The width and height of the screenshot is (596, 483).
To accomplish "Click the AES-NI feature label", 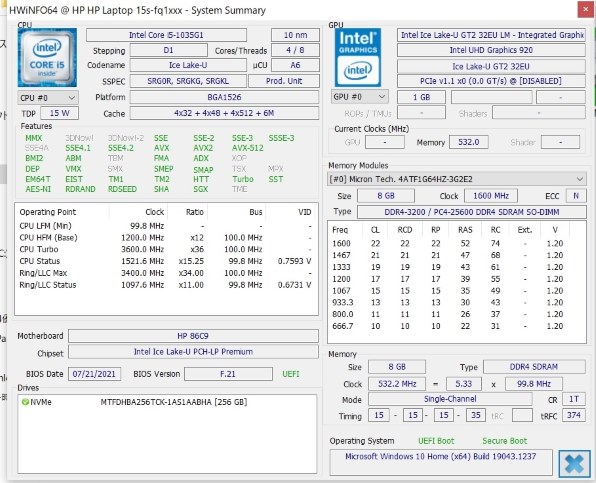I will pos(38,189).
